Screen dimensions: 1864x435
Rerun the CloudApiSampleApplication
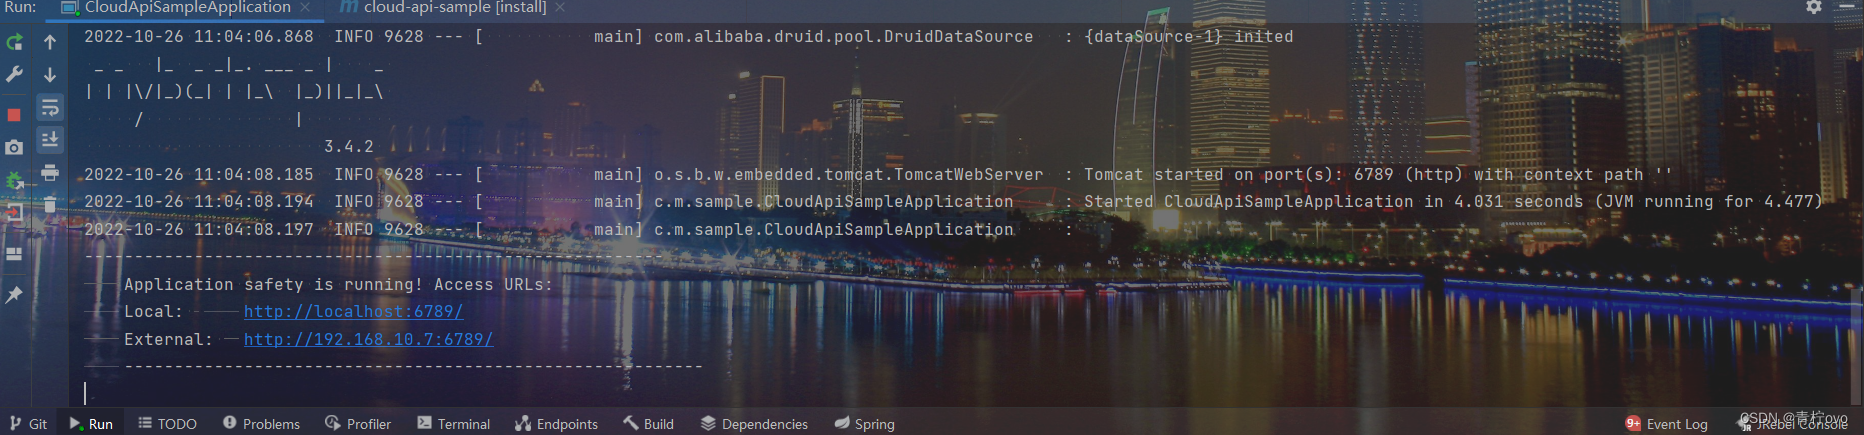tap(14, 42)
